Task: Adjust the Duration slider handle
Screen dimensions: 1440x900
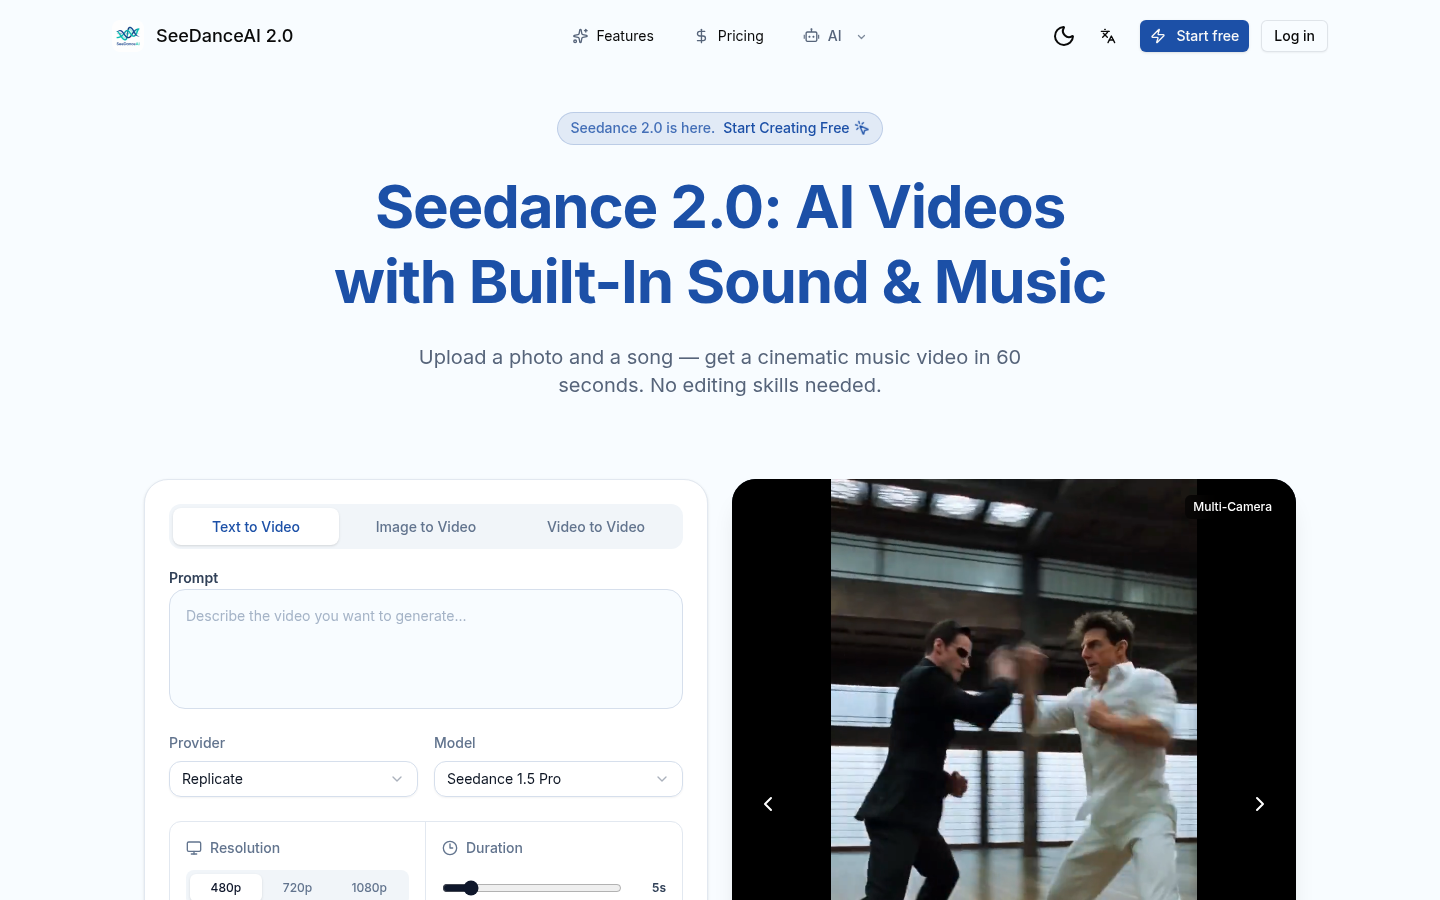Action: click(471, 888)
